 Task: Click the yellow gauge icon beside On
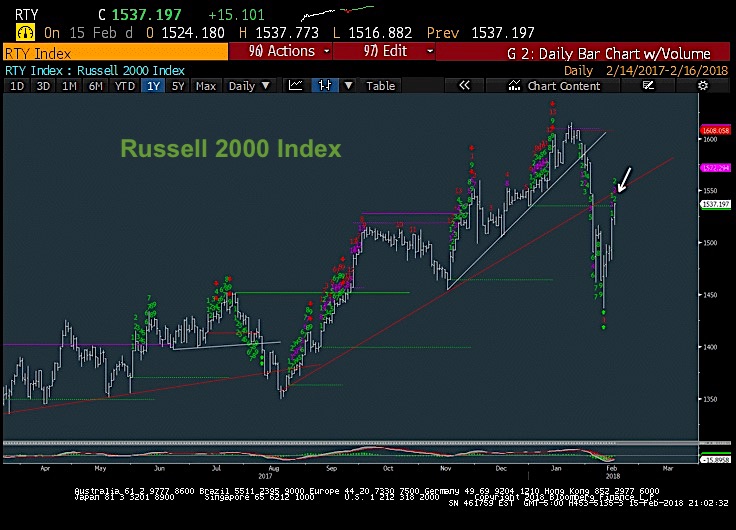25,32
